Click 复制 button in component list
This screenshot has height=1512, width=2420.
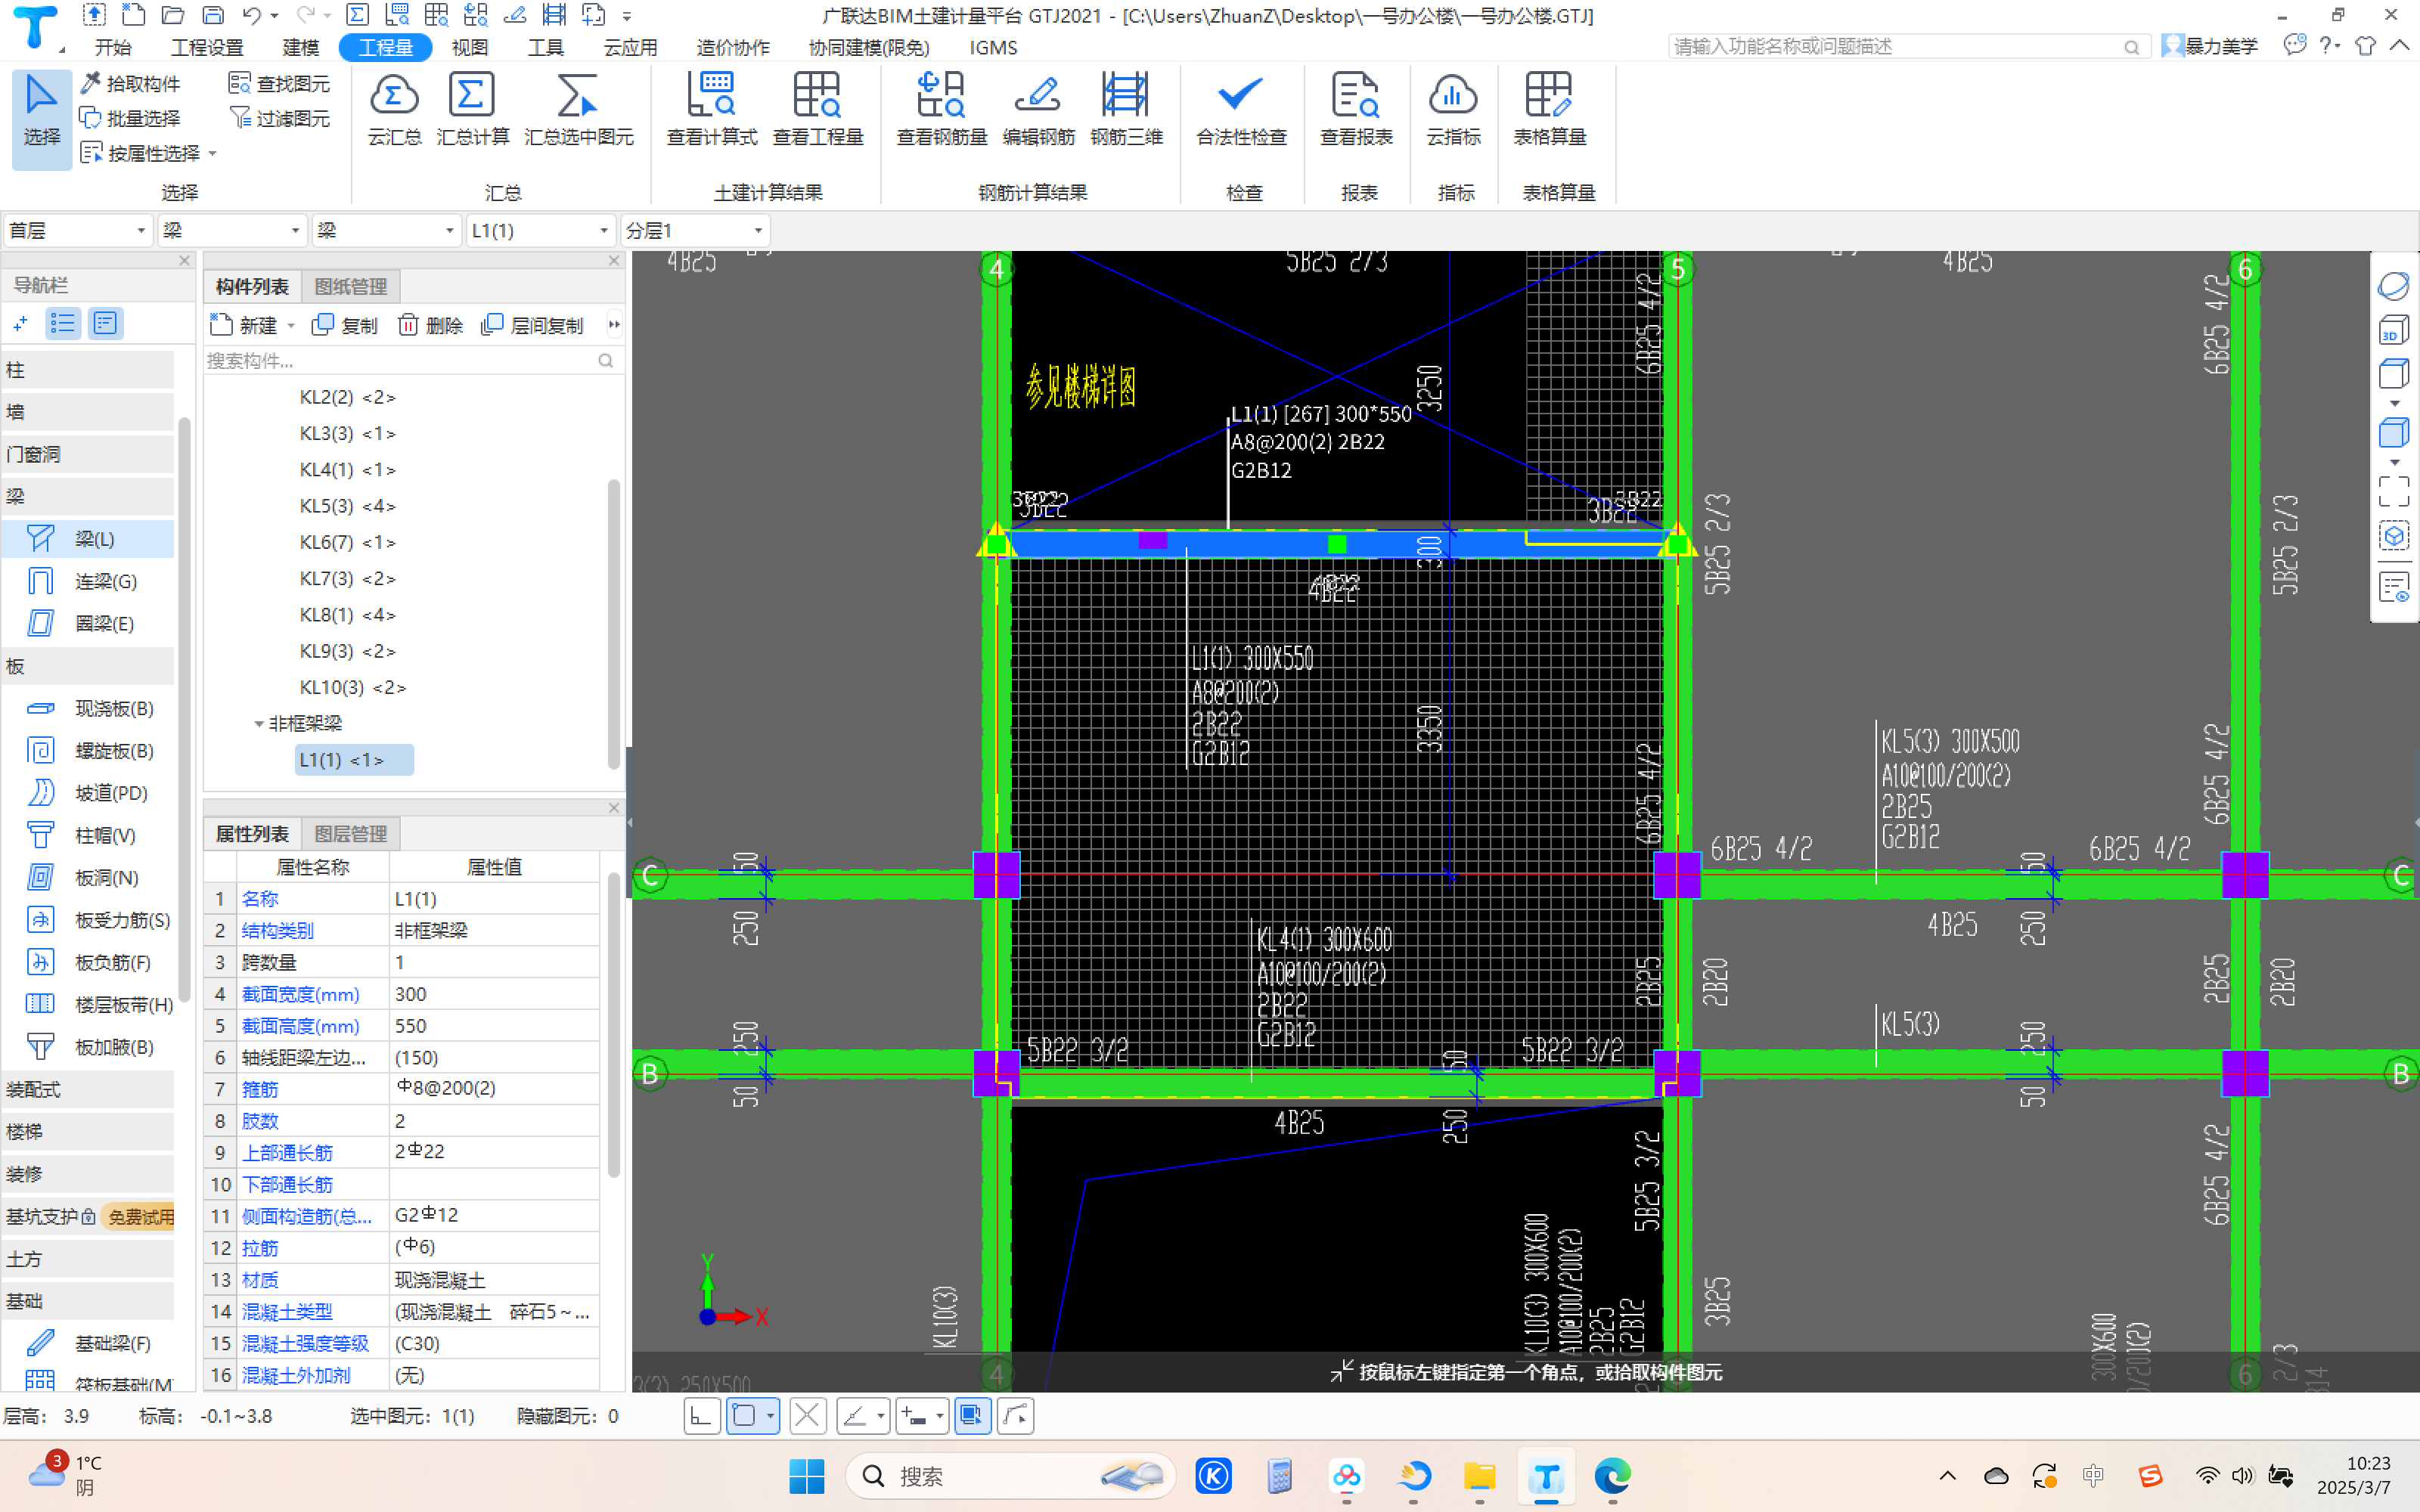(345, 326)
